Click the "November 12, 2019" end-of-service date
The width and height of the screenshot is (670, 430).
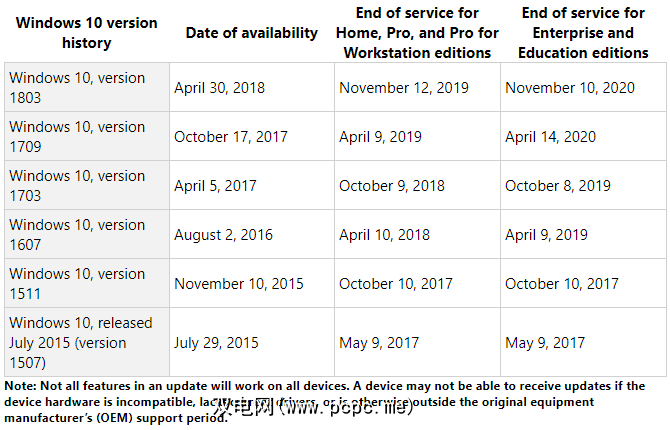[403, 88]
